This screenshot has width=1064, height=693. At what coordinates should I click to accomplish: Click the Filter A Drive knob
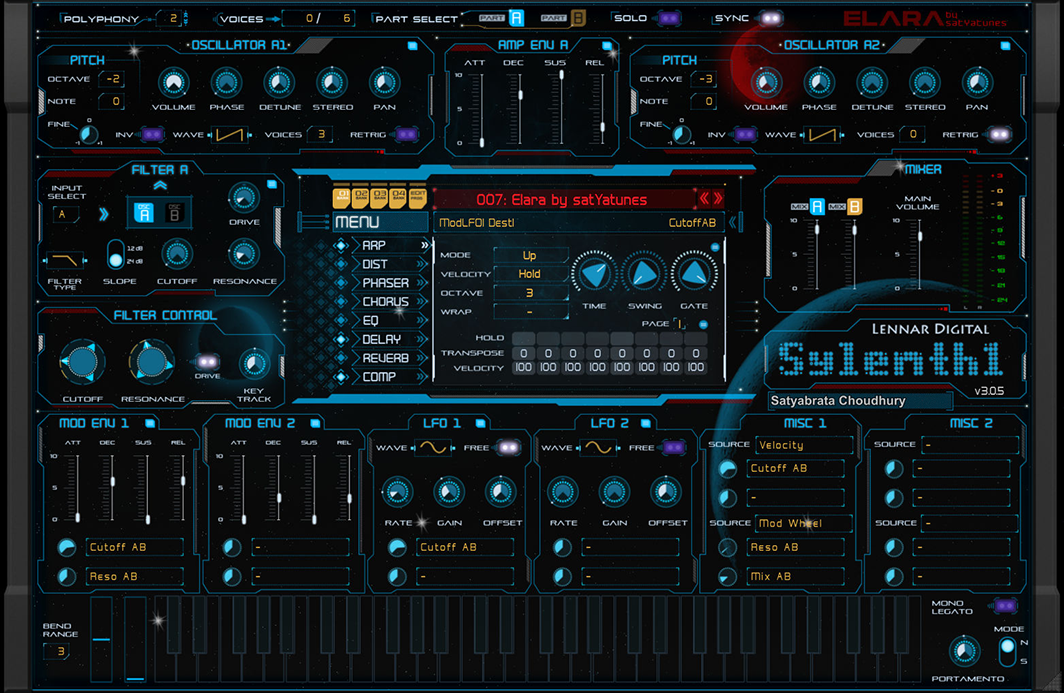pyautogui.click(x=244, y=198)
